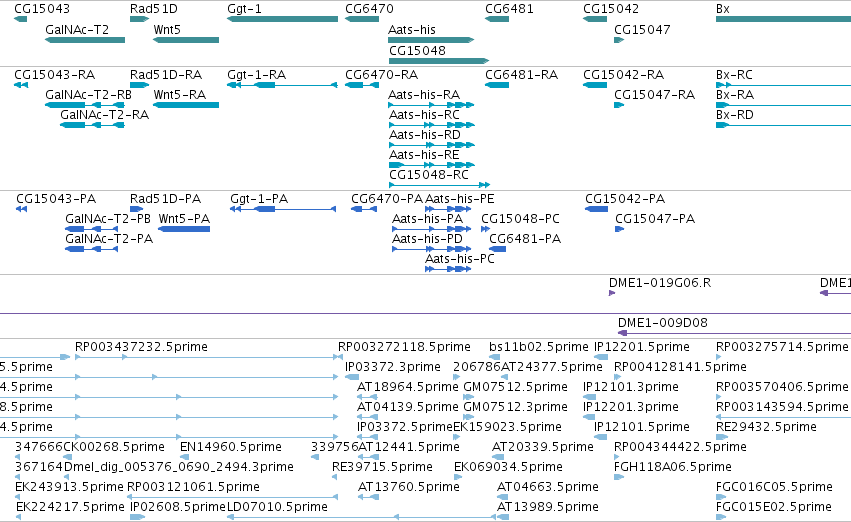The image size is (851, 522).
Task: Click the CG15042 gene label
Action: click(611, 9)
